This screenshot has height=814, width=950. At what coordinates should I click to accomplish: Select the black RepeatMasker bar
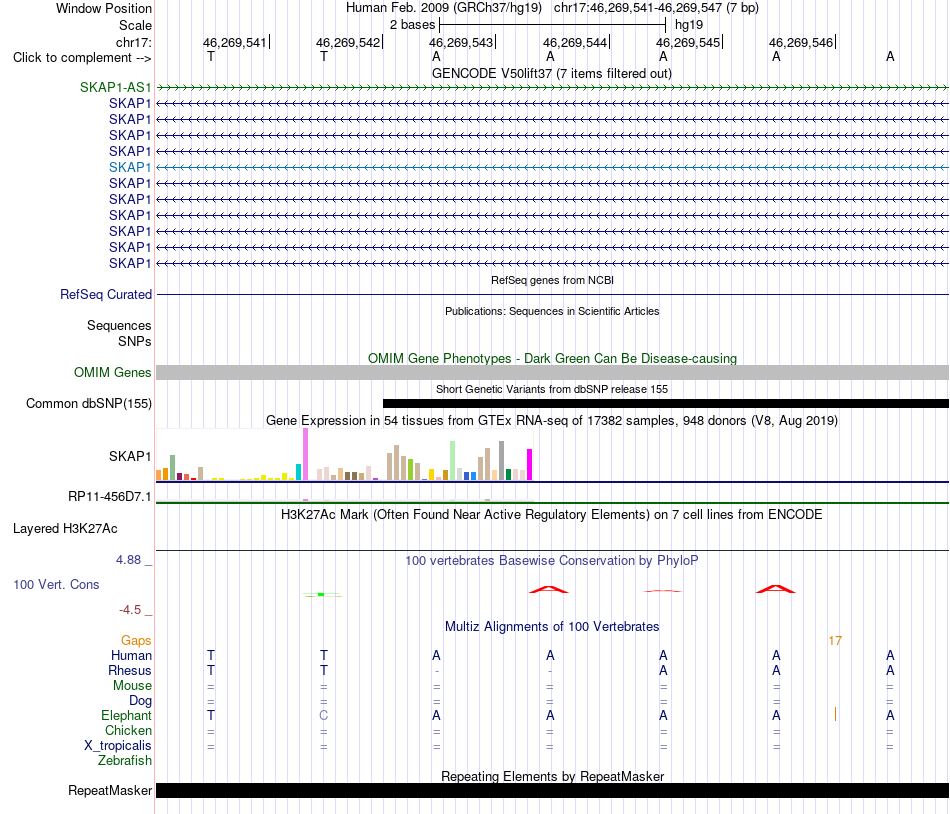tap(552, 790)
